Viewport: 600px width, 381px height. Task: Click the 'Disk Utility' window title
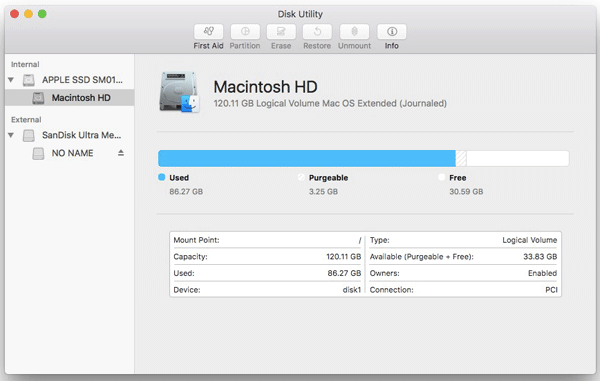click(300, 14)
